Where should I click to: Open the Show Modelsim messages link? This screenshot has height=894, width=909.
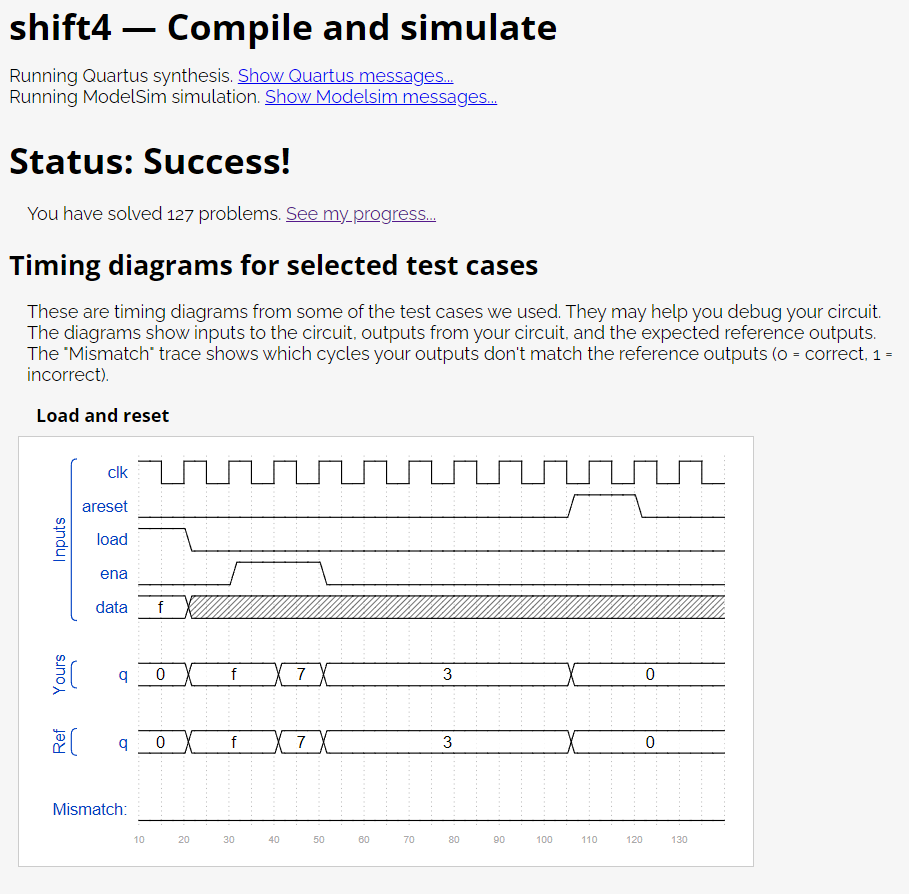[x=381, y=97]
